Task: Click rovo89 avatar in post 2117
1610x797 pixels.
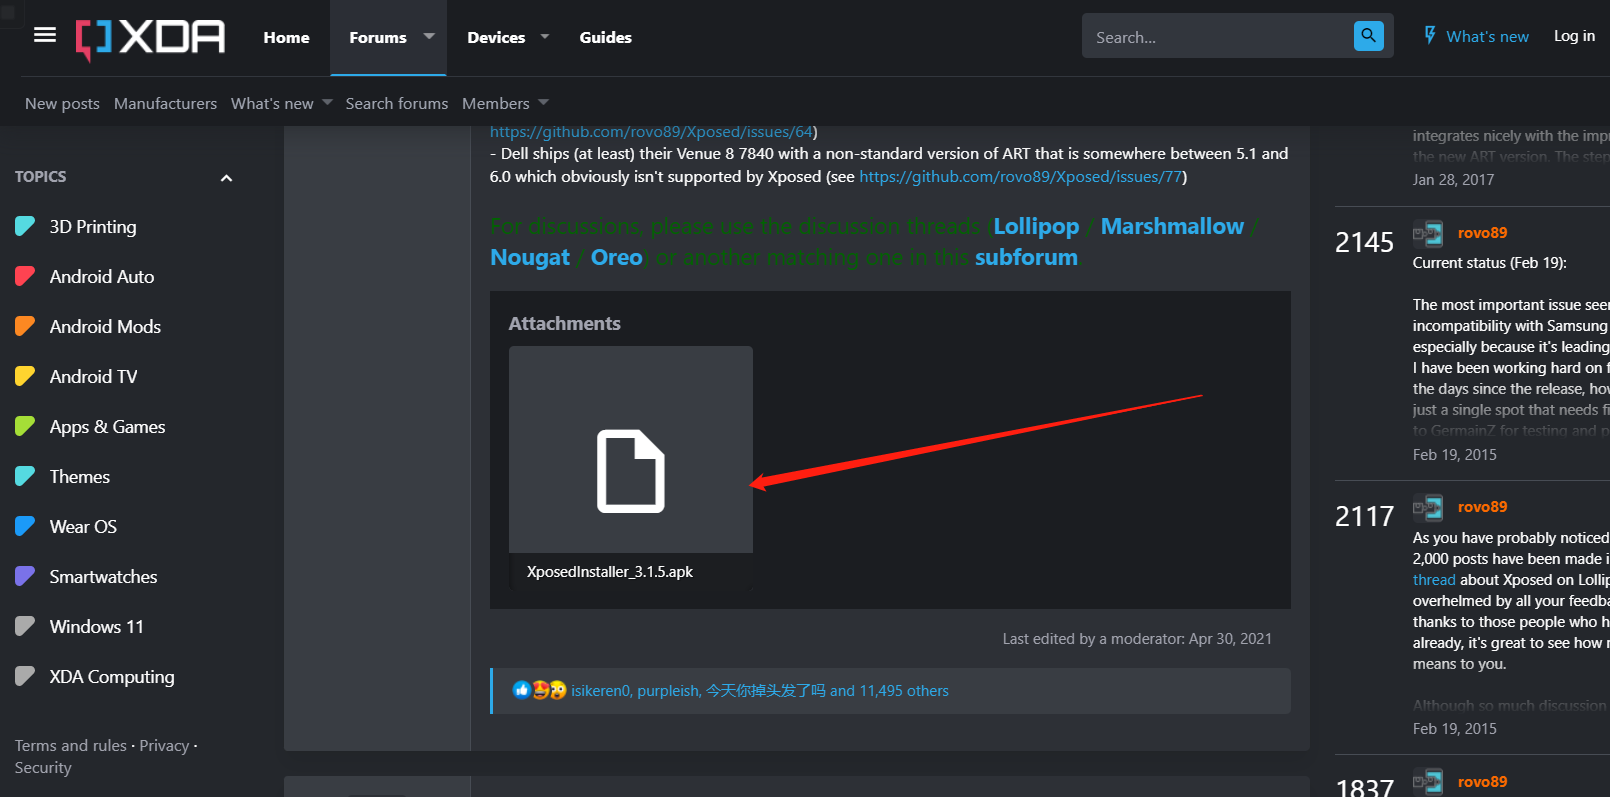Action: point(1428,508)
